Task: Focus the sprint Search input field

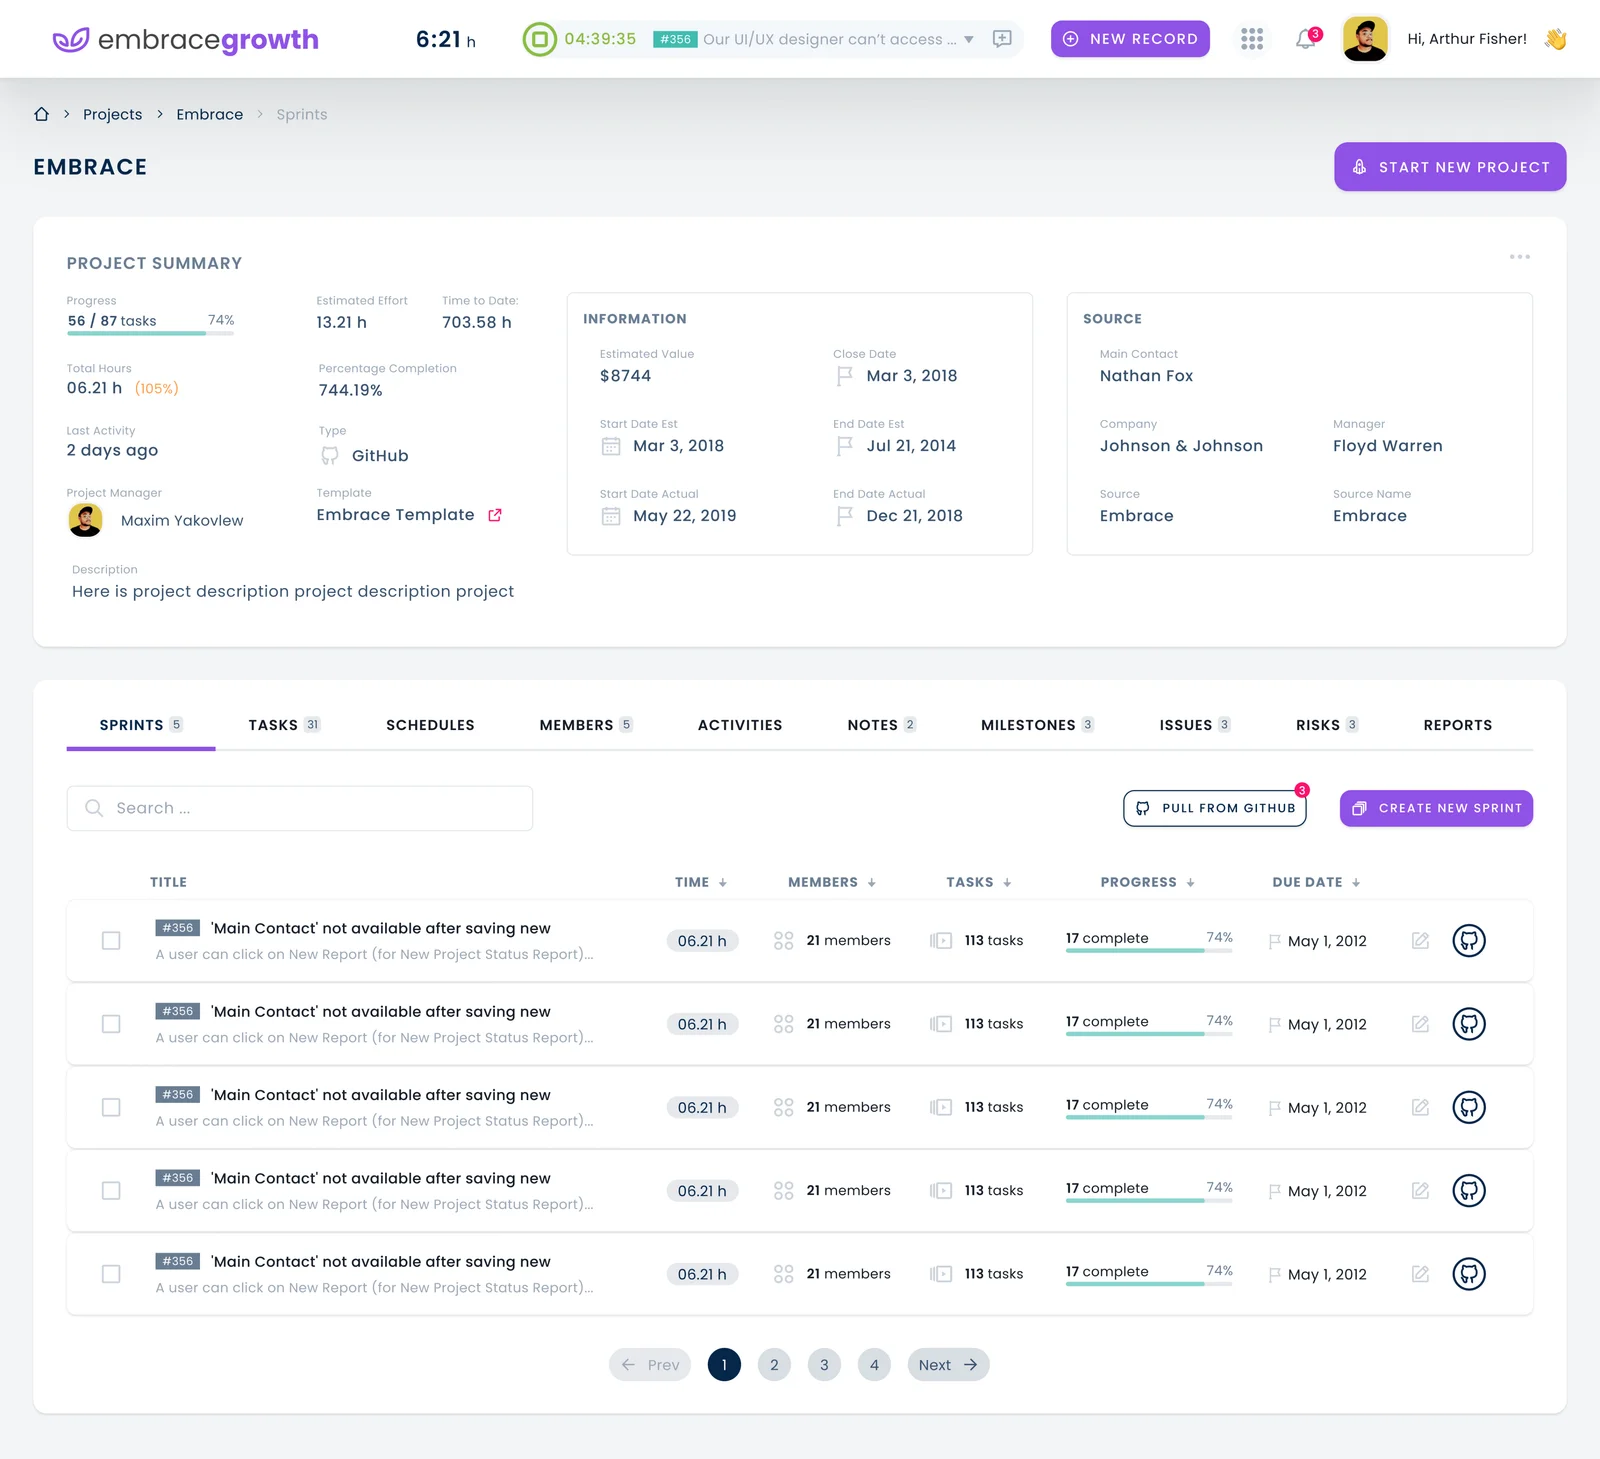Action: (x=300, y=808)
